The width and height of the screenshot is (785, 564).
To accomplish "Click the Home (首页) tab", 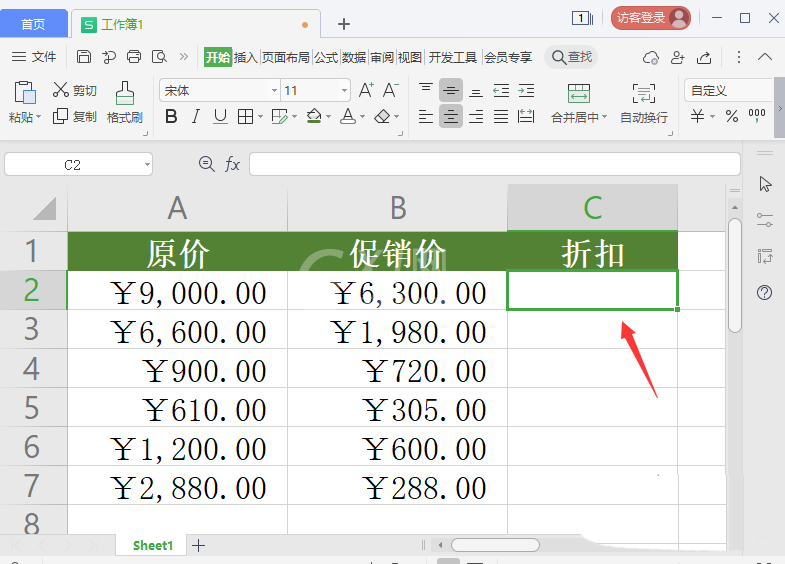I will 34,24.
